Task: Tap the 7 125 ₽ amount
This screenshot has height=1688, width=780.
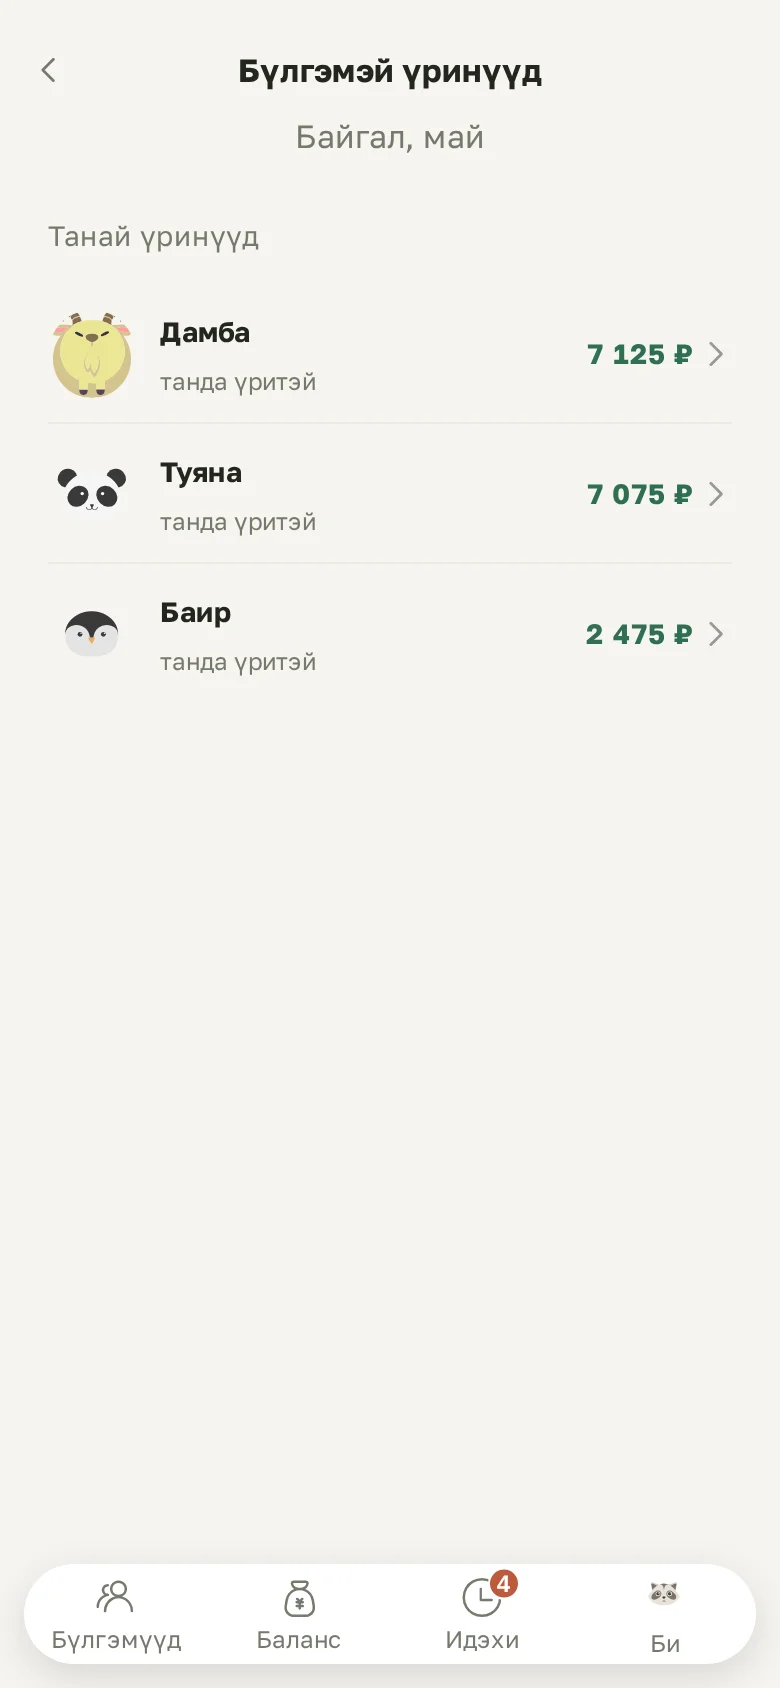Action: coord(639,354)
